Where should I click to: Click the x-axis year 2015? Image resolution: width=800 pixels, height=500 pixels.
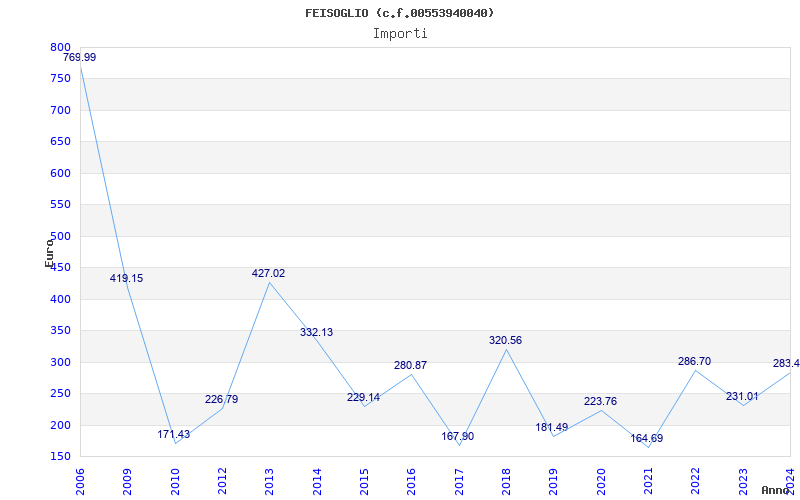(364, 482)
